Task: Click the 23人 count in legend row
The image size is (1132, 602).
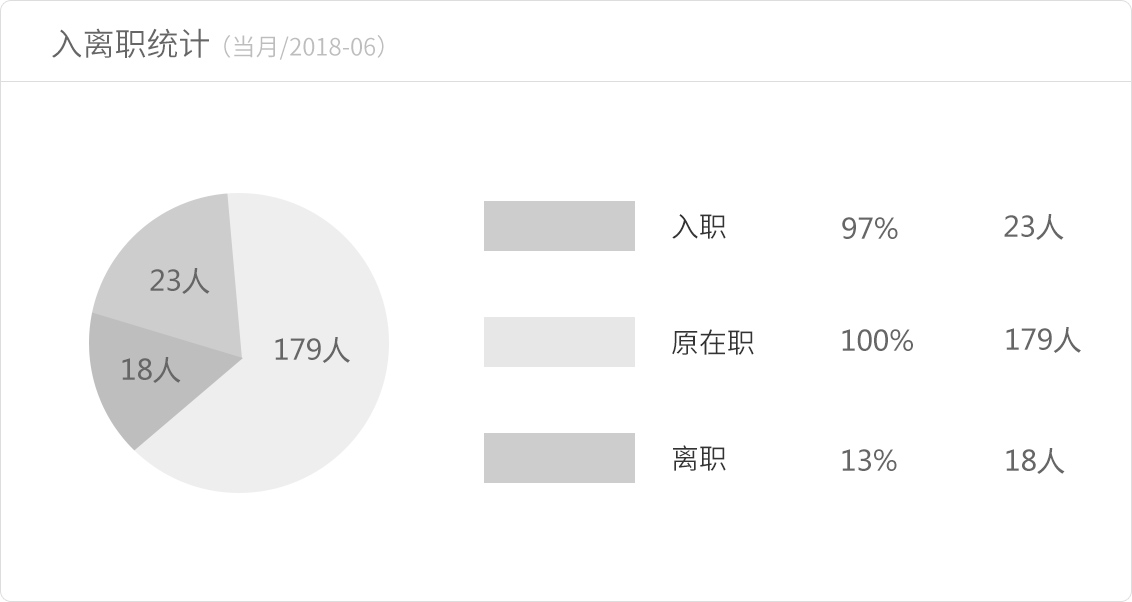Action: click(1033, 227)
